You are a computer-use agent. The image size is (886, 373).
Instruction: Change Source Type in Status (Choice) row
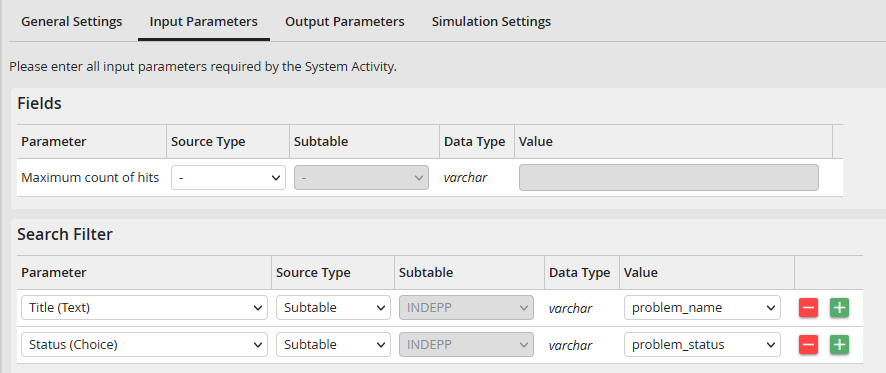tap(333, 345)
